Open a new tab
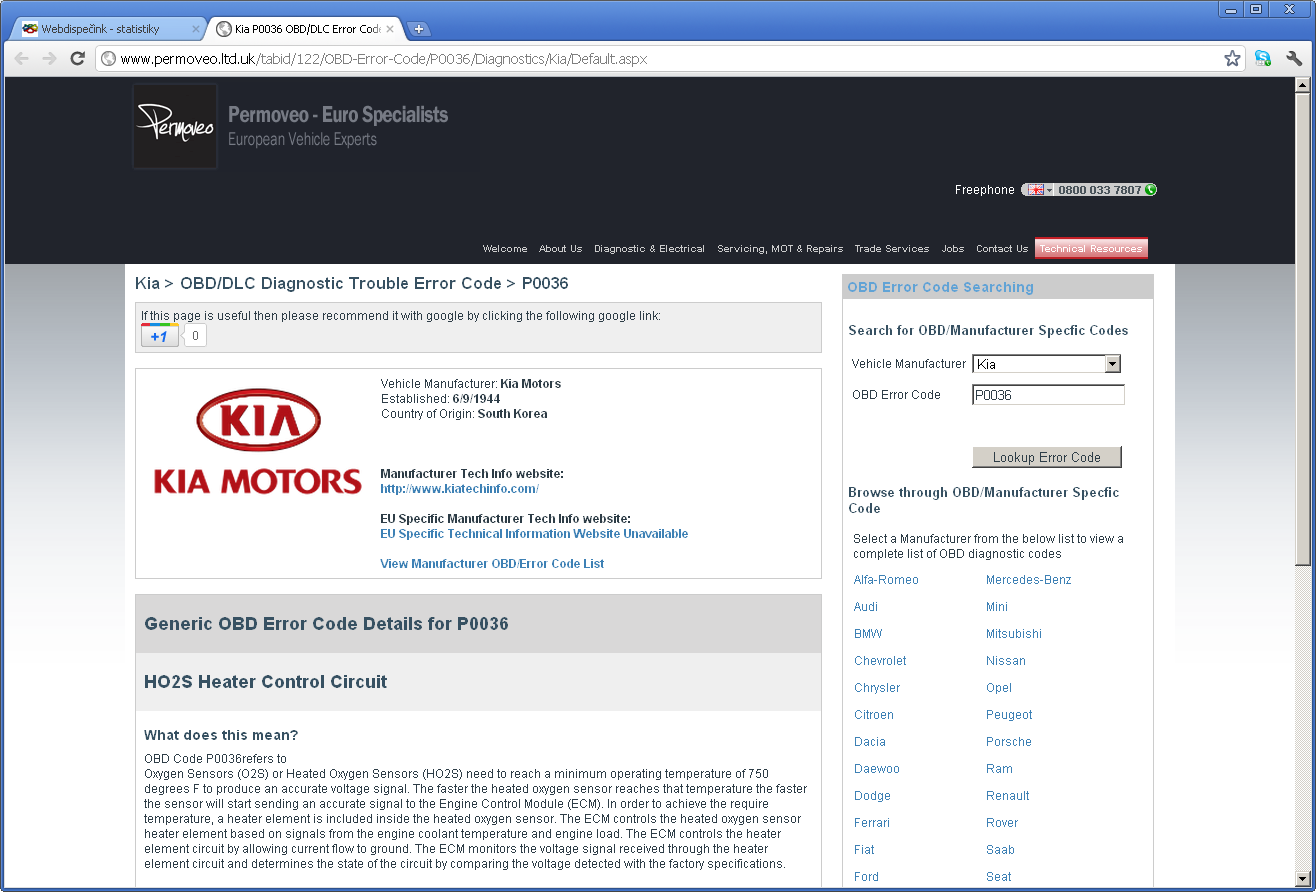The height and width of the screenshot is (892, 1316). [x=419, y=29]
